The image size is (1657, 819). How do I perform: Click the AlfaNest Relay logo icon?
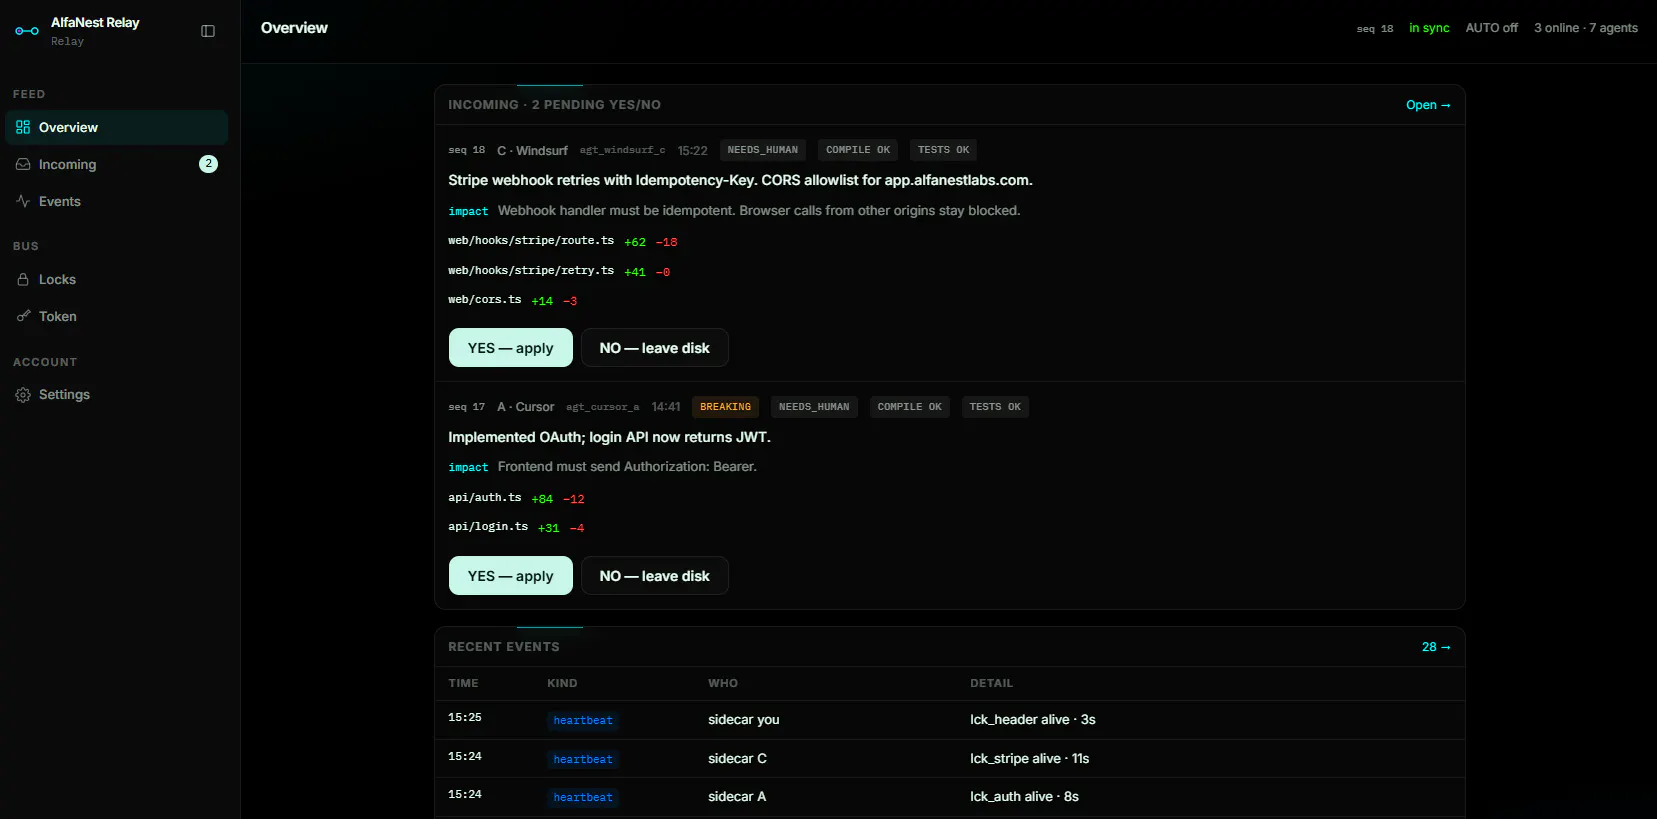27,31
